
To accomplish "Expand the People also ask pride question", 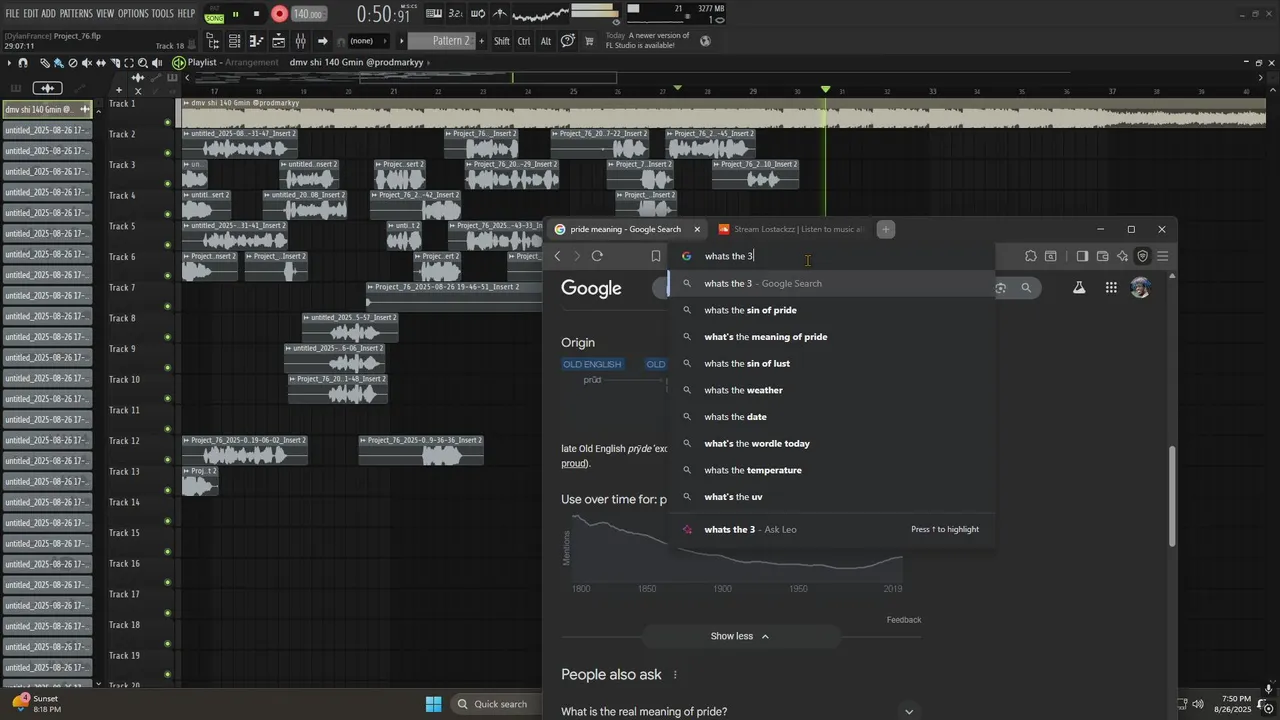I will coord(739,711).
